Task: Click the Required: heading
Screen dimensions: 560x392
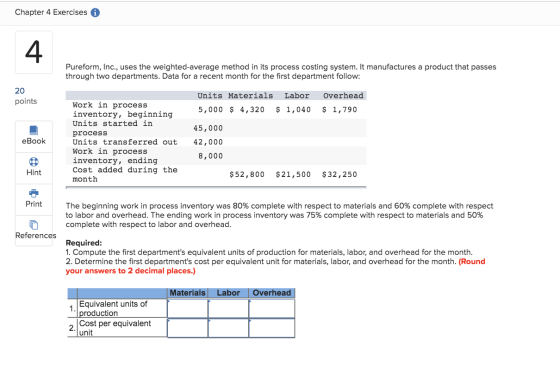Action: click(84, 243)
